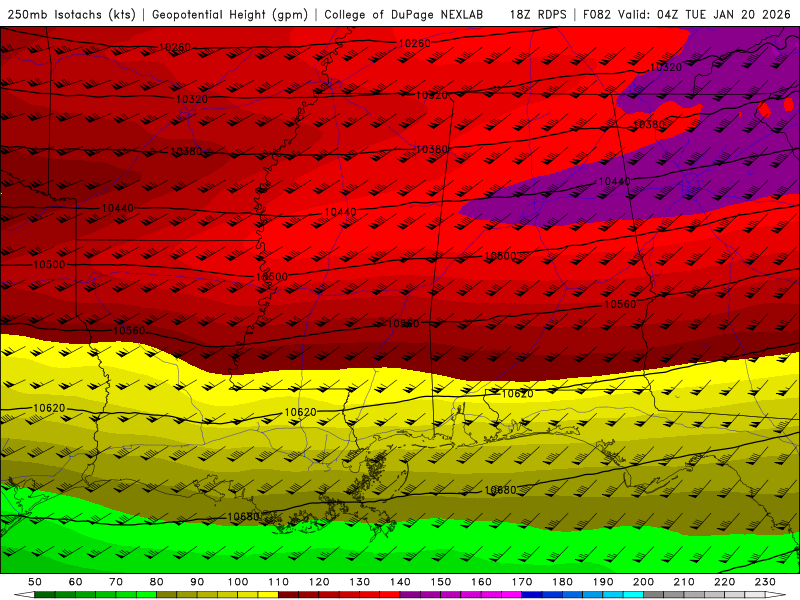Select the darkest maroon swatch starting at 110
800x600 pixels.
(289, 595)
